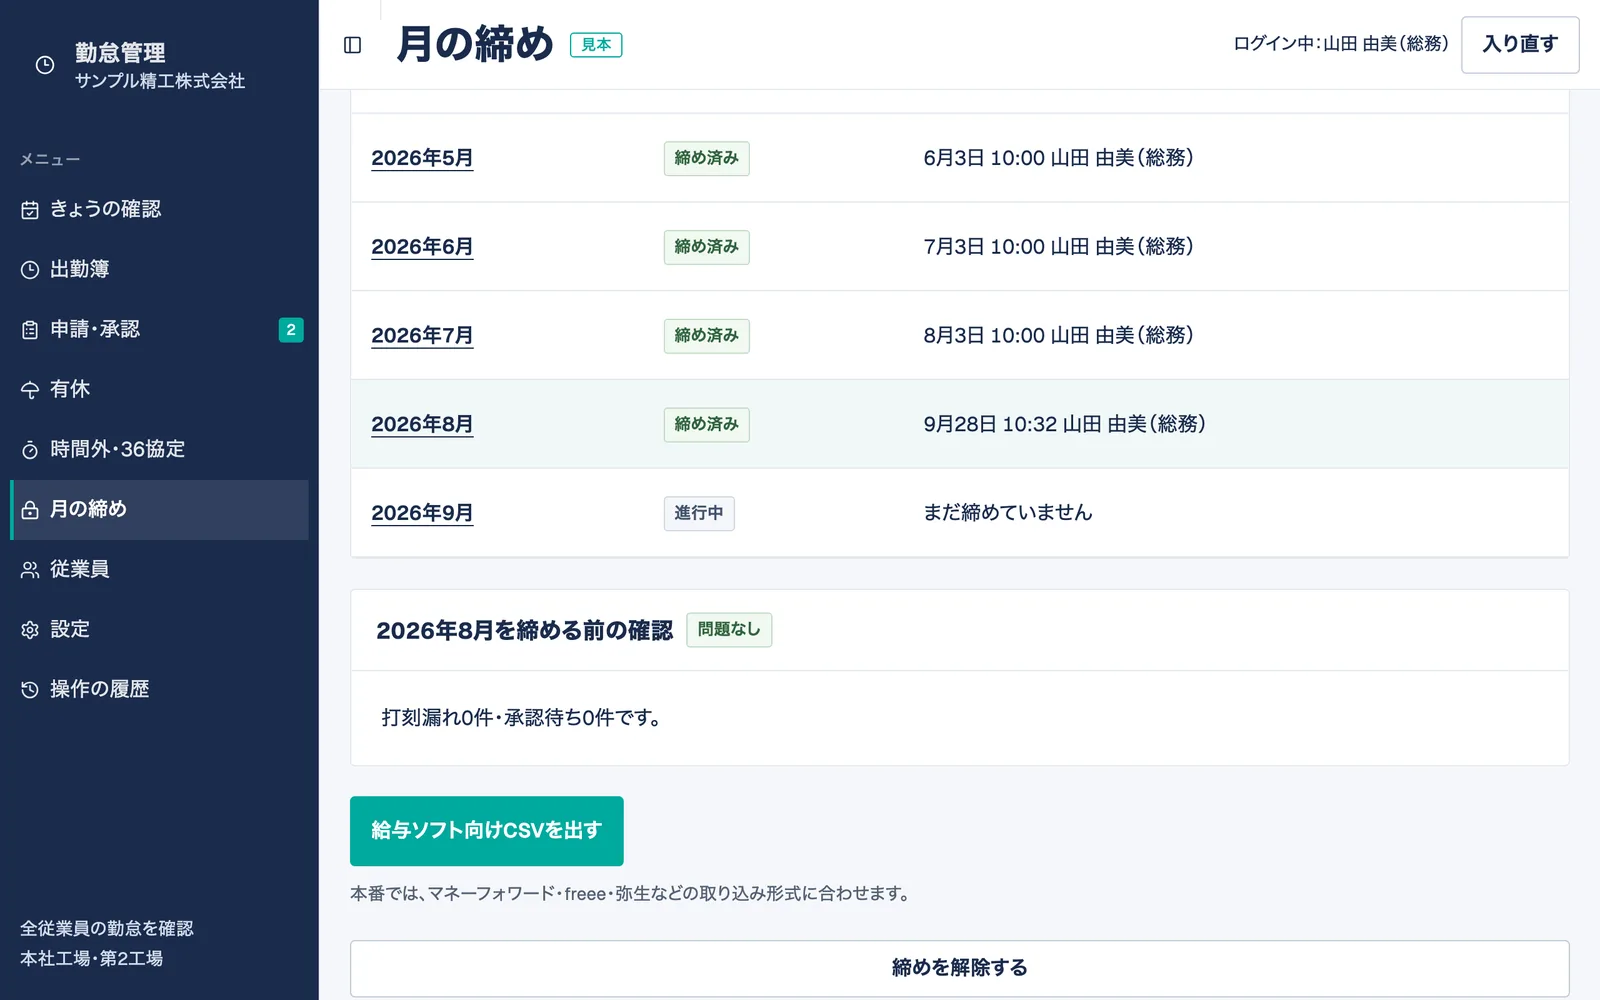Click the clock icon for 出勤簿
This screenshot has height=1000, width=1600.
click(x=30, y=270)
